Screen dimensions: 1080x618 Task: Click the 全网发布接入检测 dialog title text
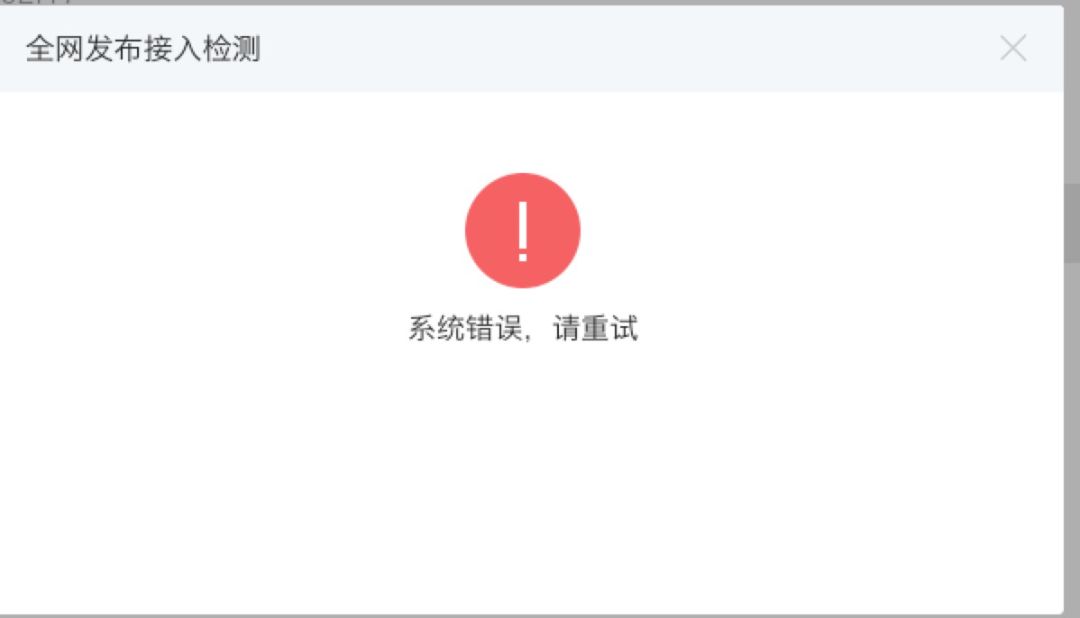click(x=143, y=49)
